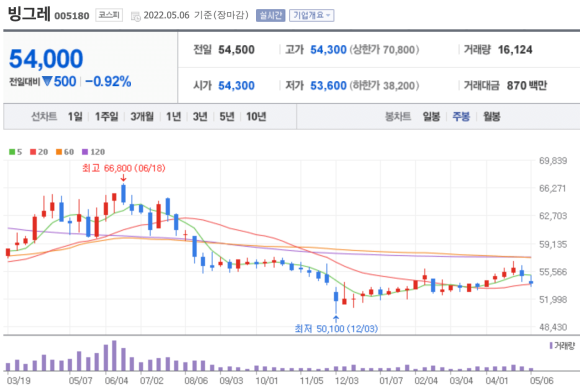This screenshot has width=580, height=389.
Task: Click the 48,430 y-axis price label
Action: (553, 327)
